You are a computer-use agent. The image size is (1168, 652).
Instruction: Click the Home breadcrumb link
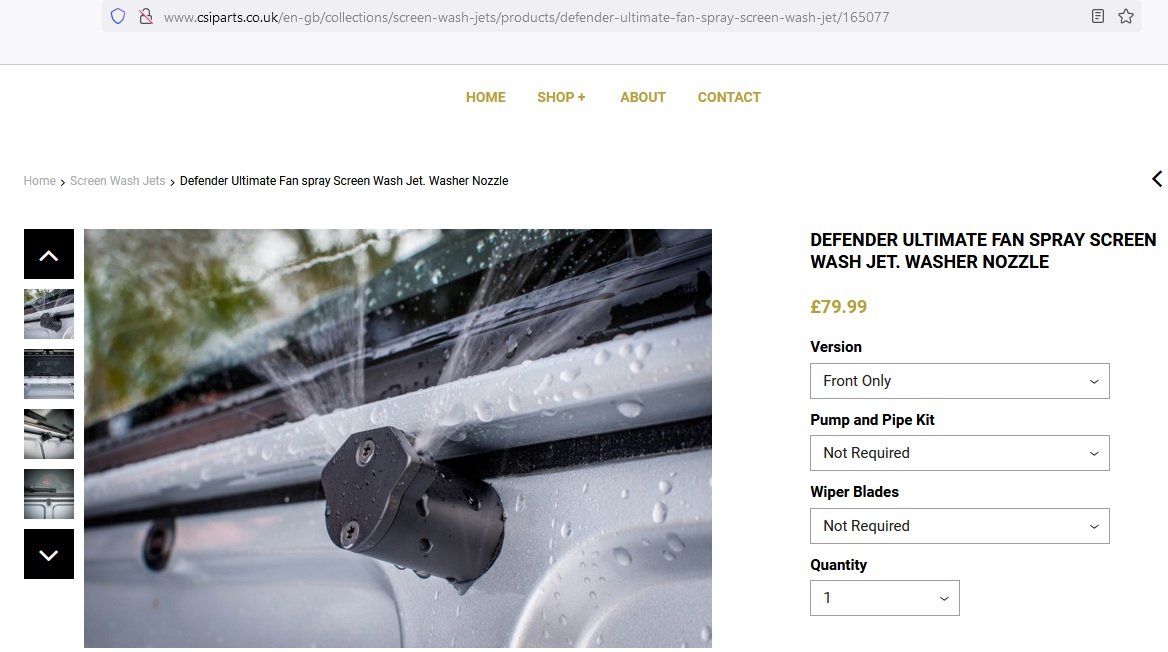[39, 181]
